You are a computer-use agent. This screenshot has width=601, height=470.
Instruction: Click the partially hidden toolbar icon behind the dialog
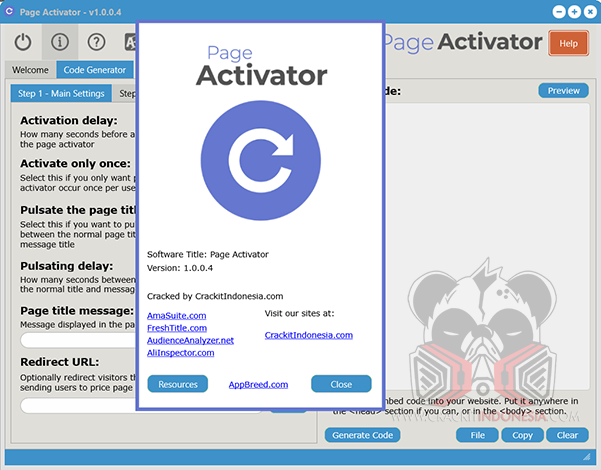click(130, 42)
